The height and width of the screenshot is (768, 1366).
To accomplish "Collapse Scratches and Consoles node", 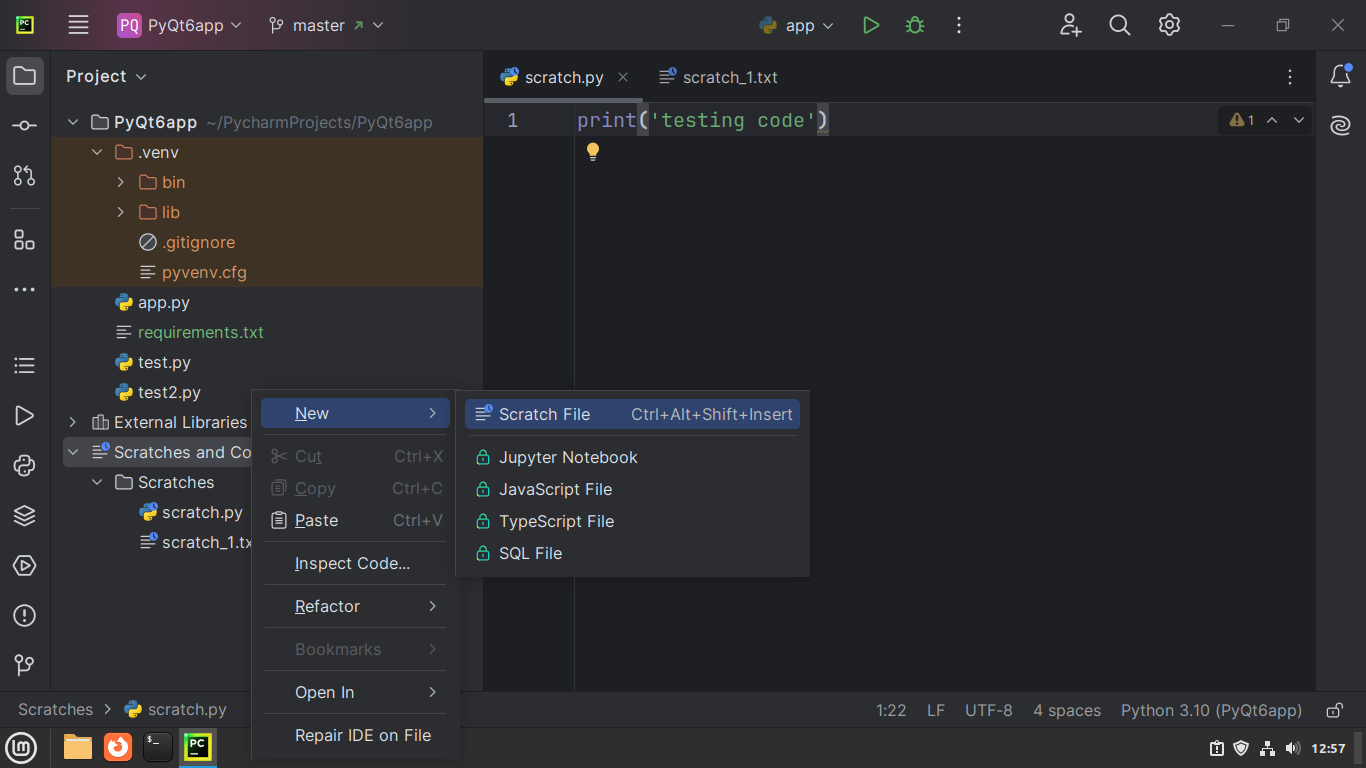I will [73, 452].
